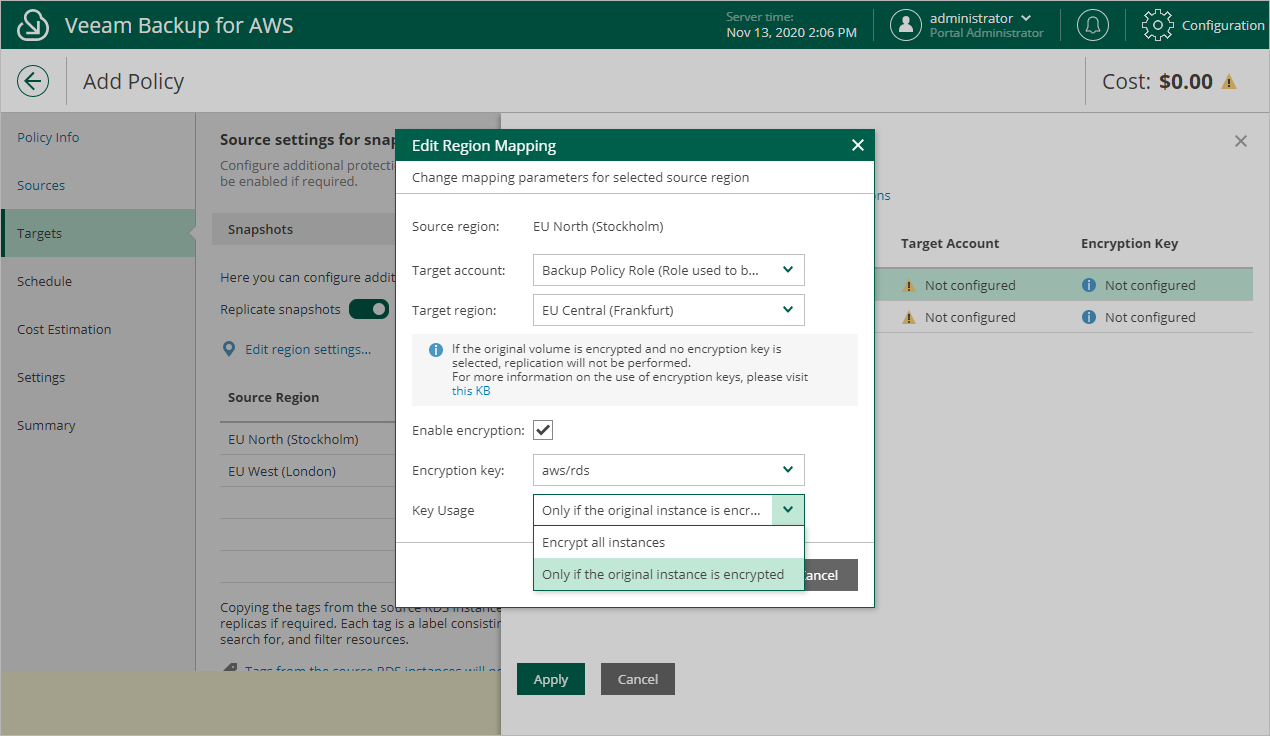Collapse the Key Usage dropdown arrow
The image size is (1270, 736).
788,510
